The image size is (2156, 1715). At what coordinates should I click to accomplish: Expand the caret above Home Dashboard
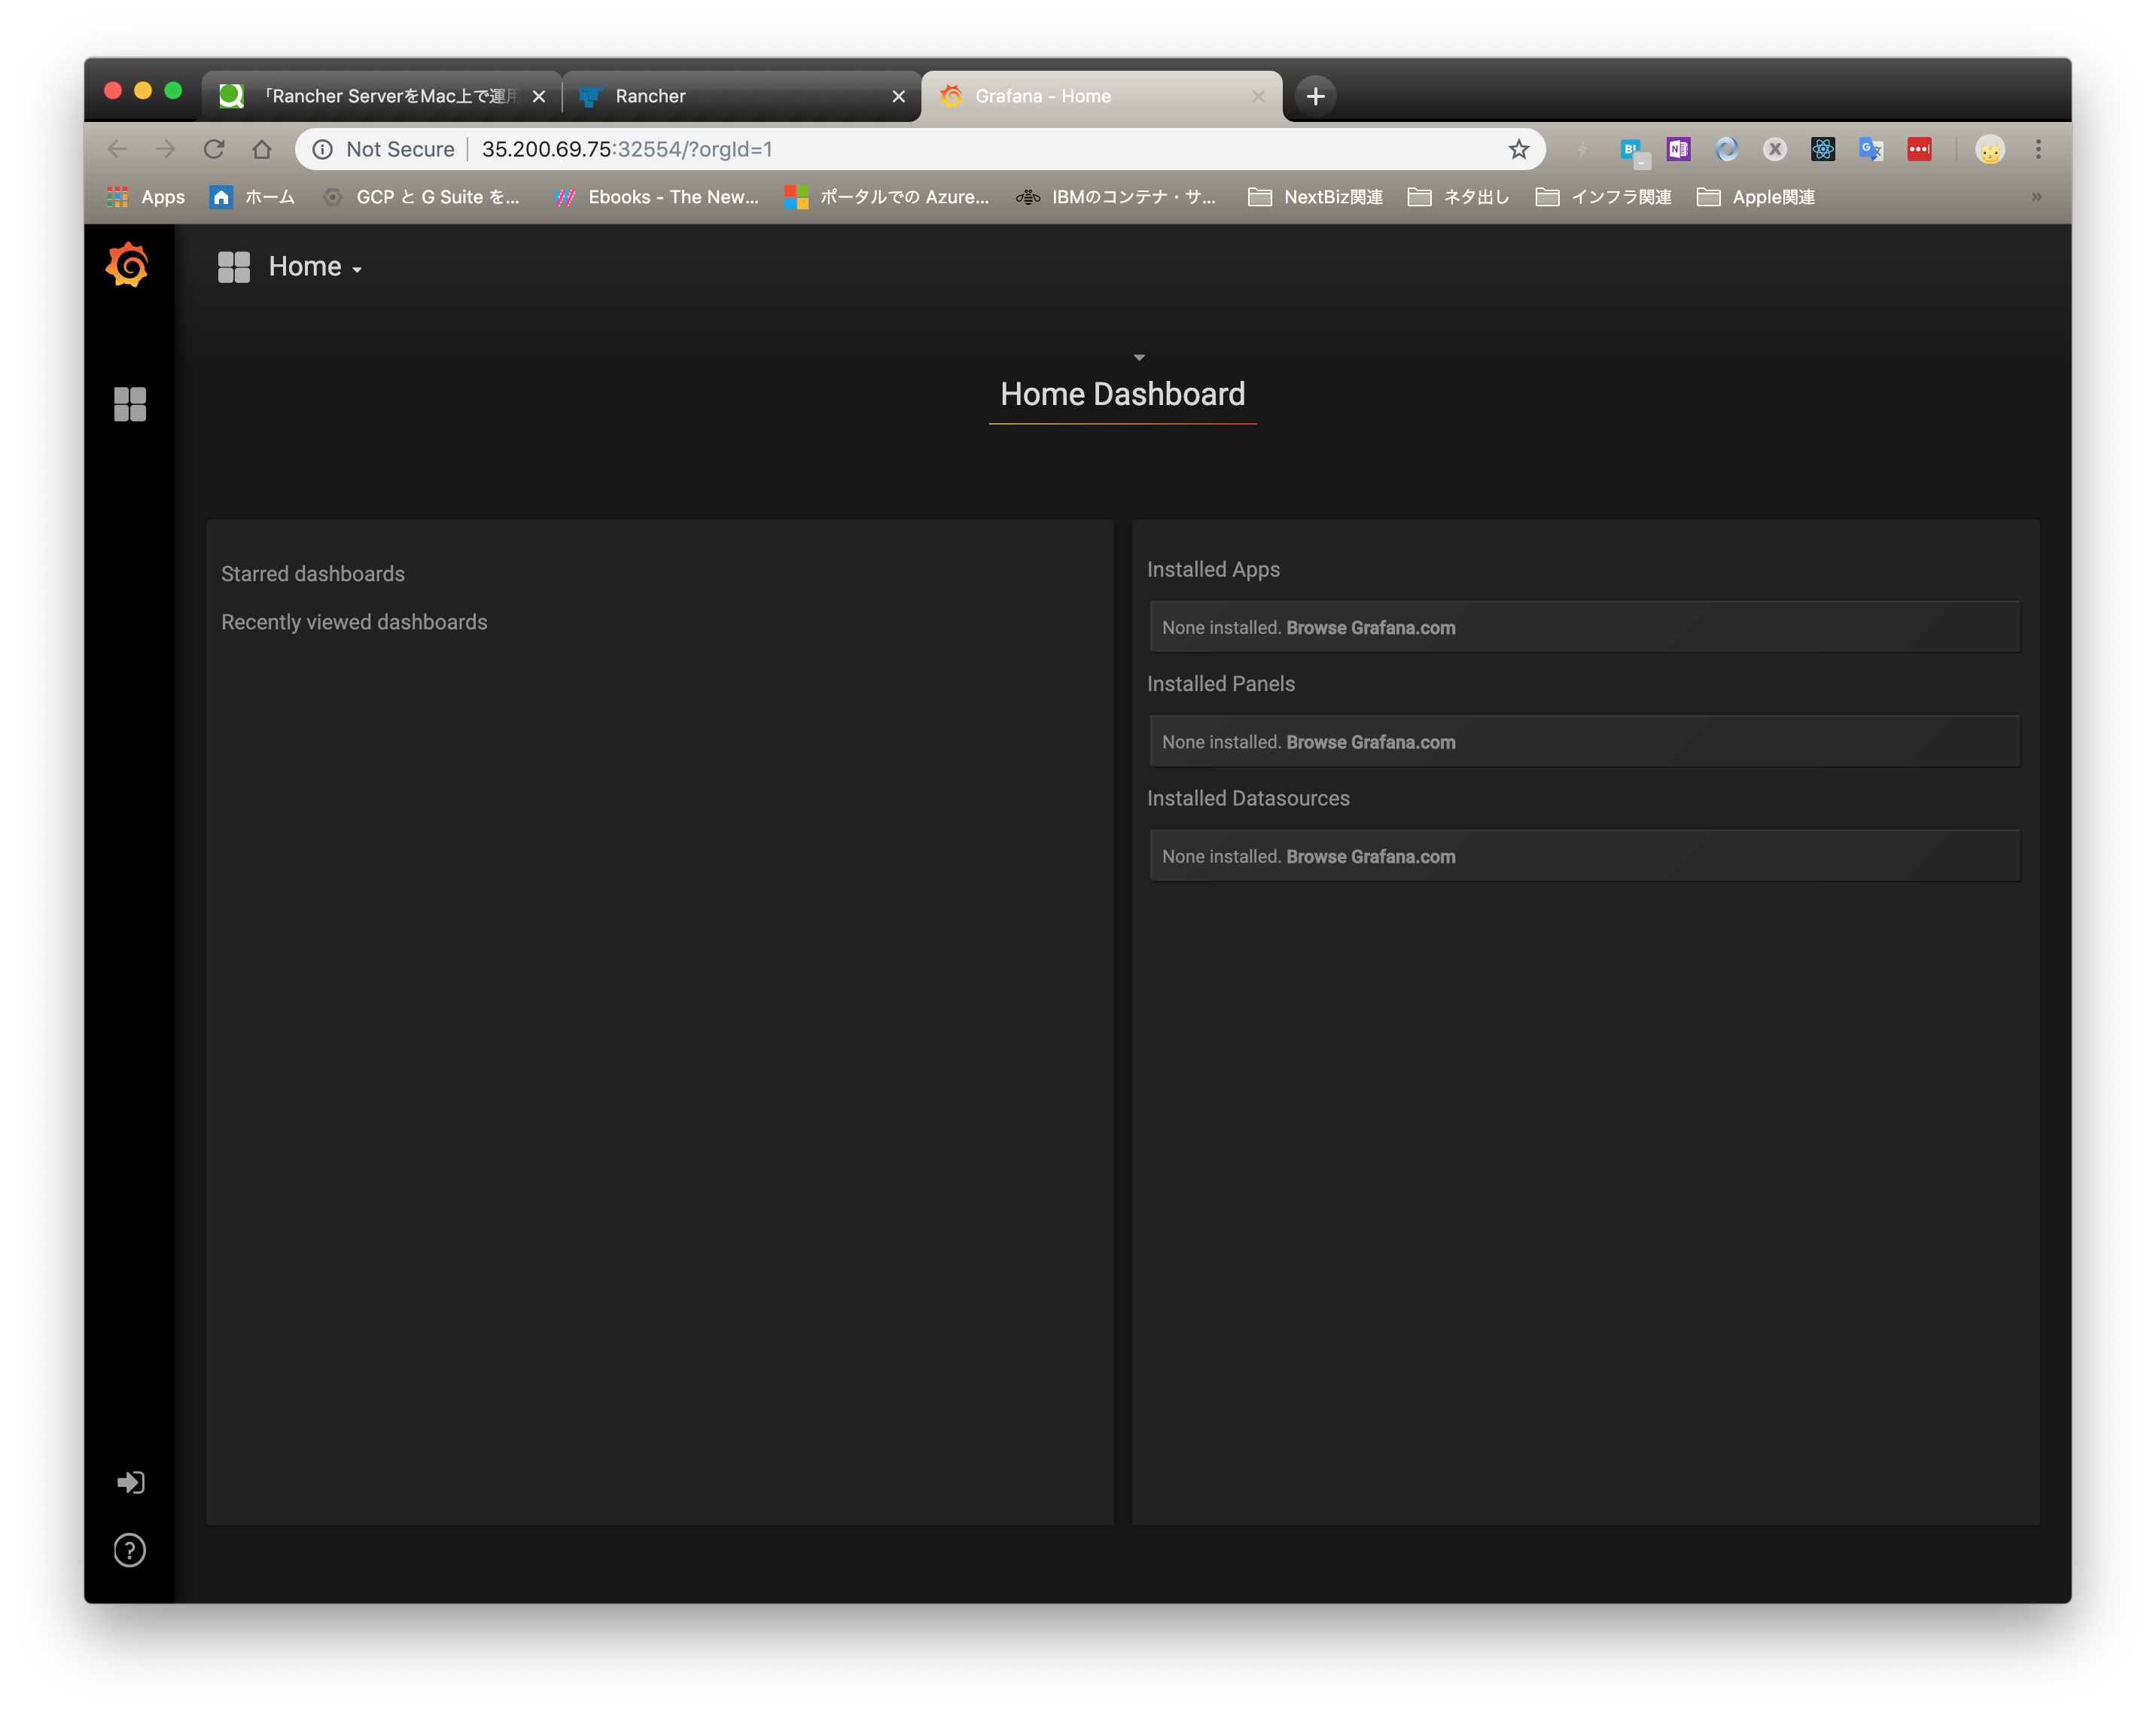(x=1139, y=357)
